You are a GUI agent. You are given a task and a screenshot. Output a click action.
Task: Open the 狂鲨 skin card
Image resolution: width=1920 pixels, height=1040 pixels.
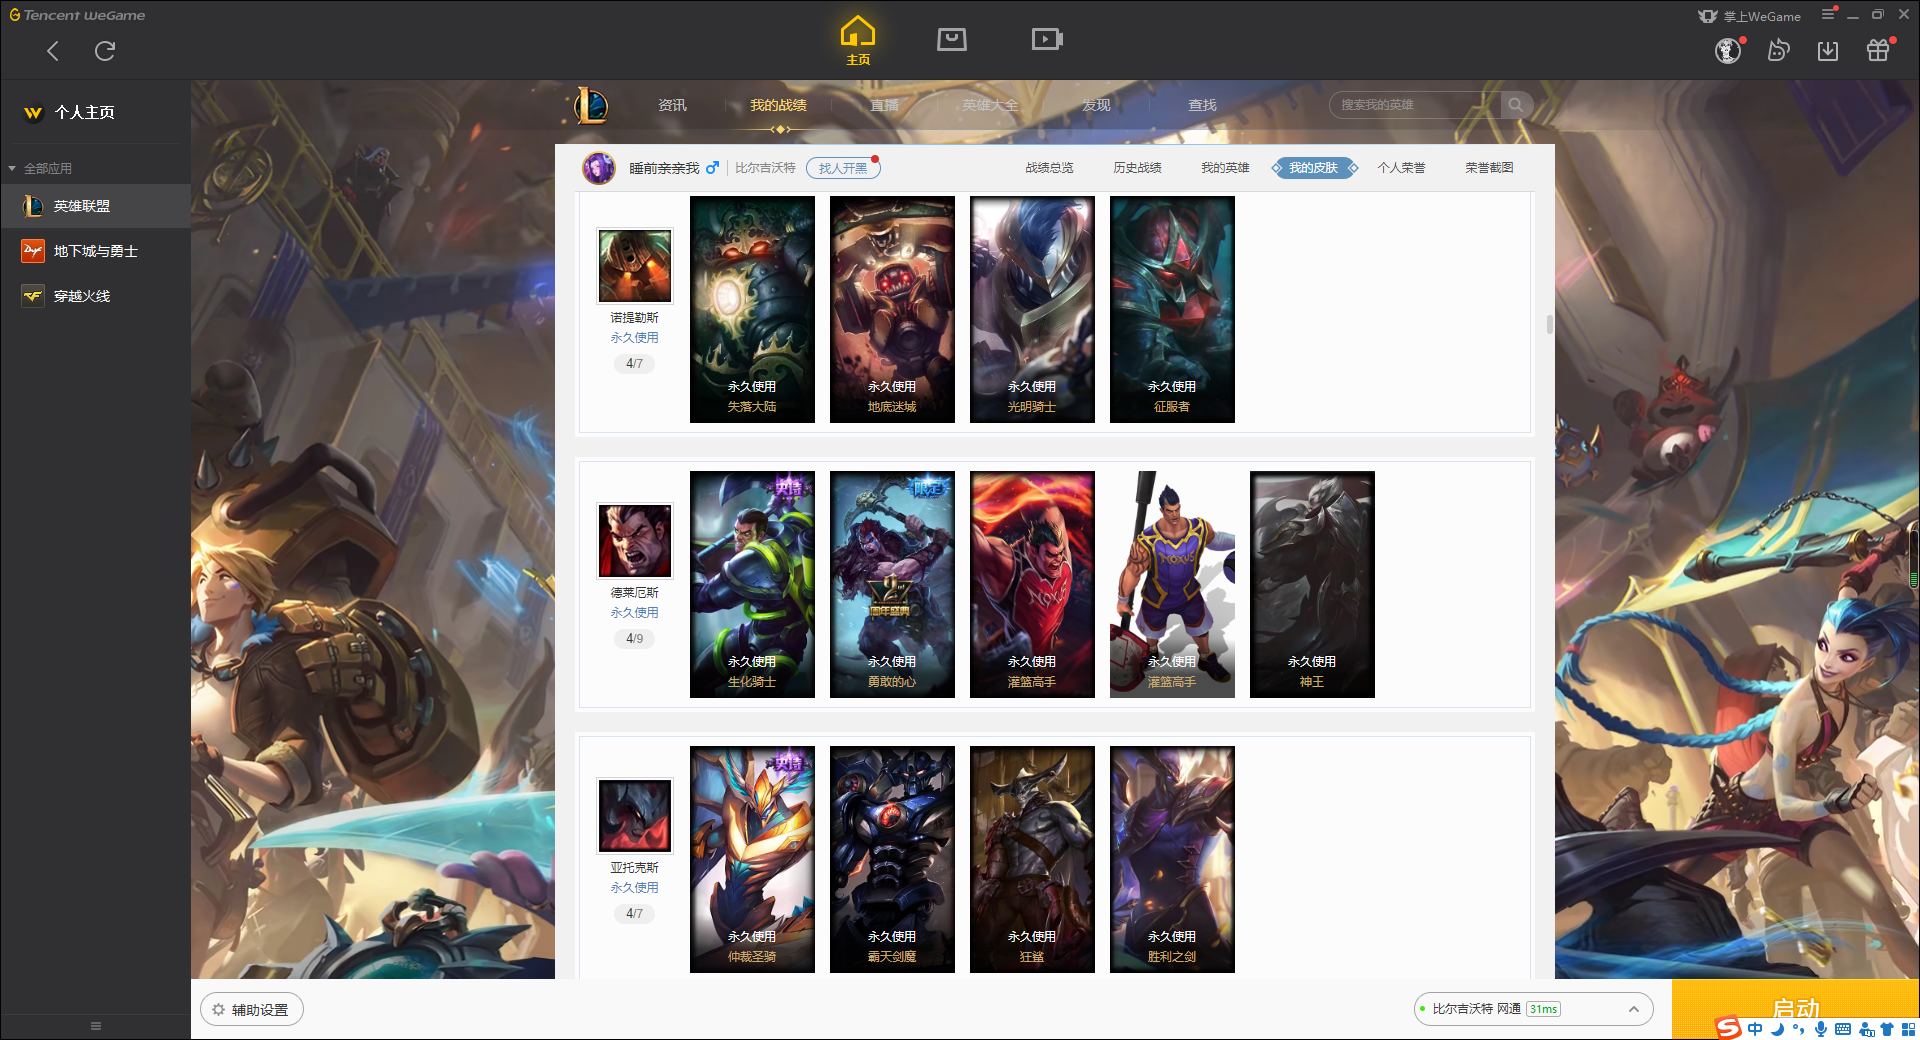point(1032,859)
